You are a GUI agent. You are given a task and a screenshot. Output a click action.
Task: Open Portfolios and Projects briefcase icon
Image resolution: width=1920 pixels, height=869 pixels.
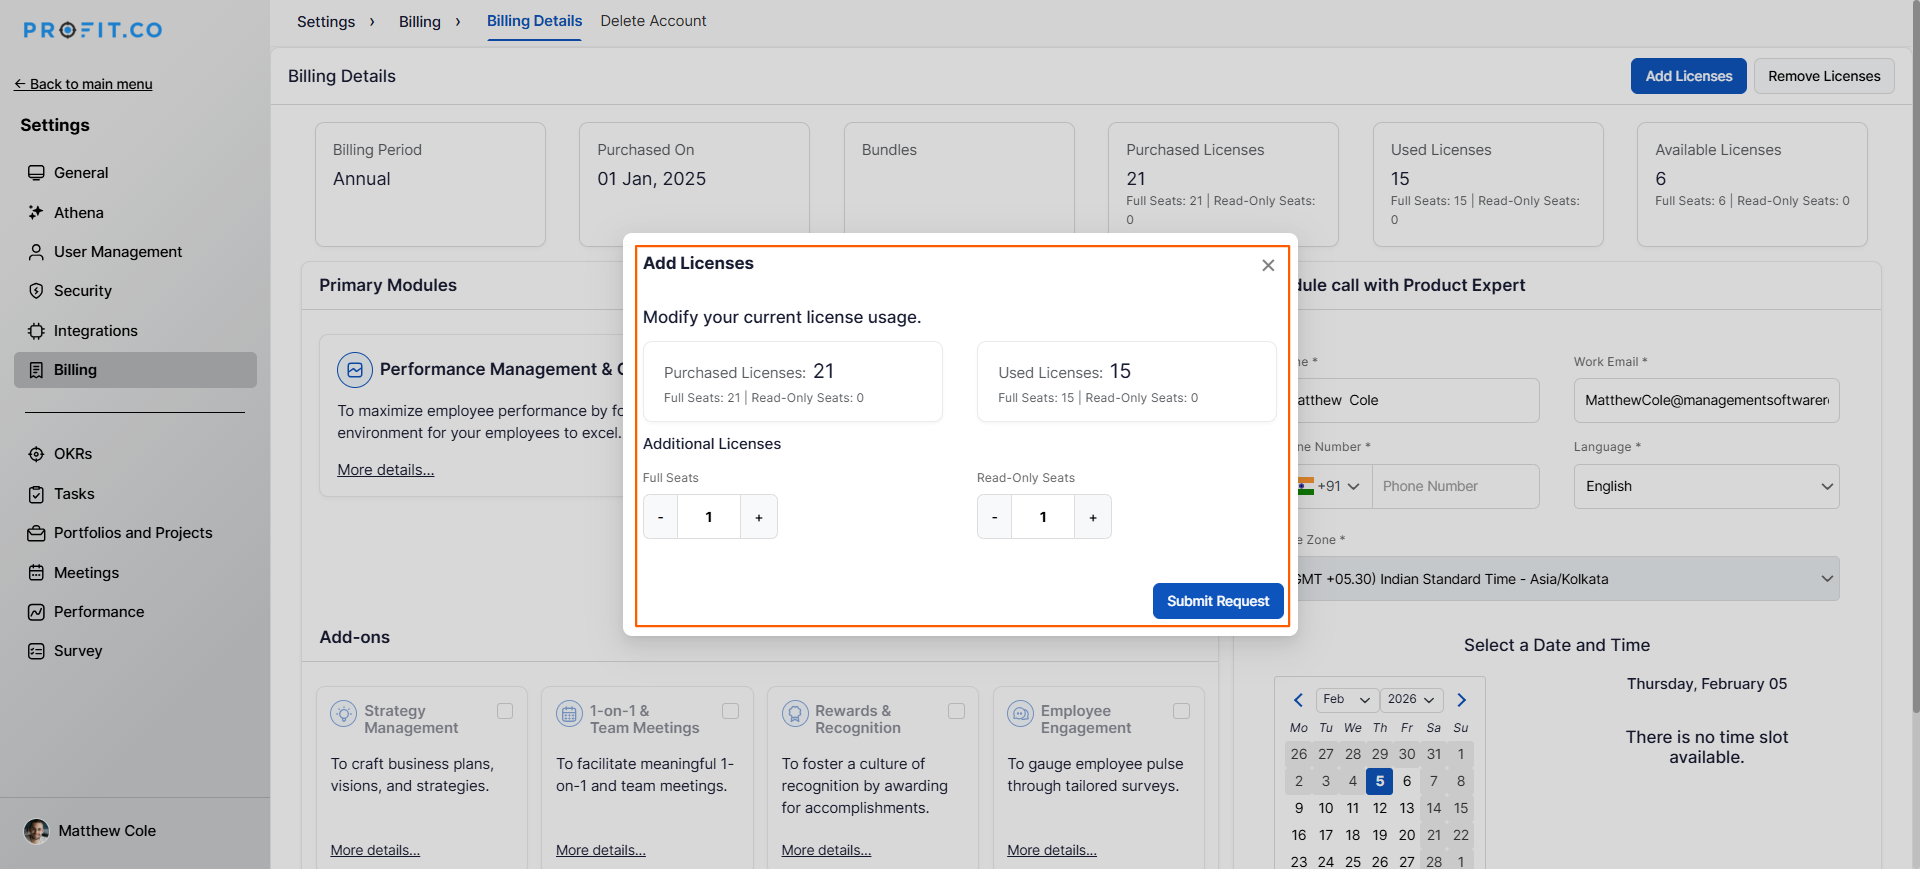tap(36, 533)
